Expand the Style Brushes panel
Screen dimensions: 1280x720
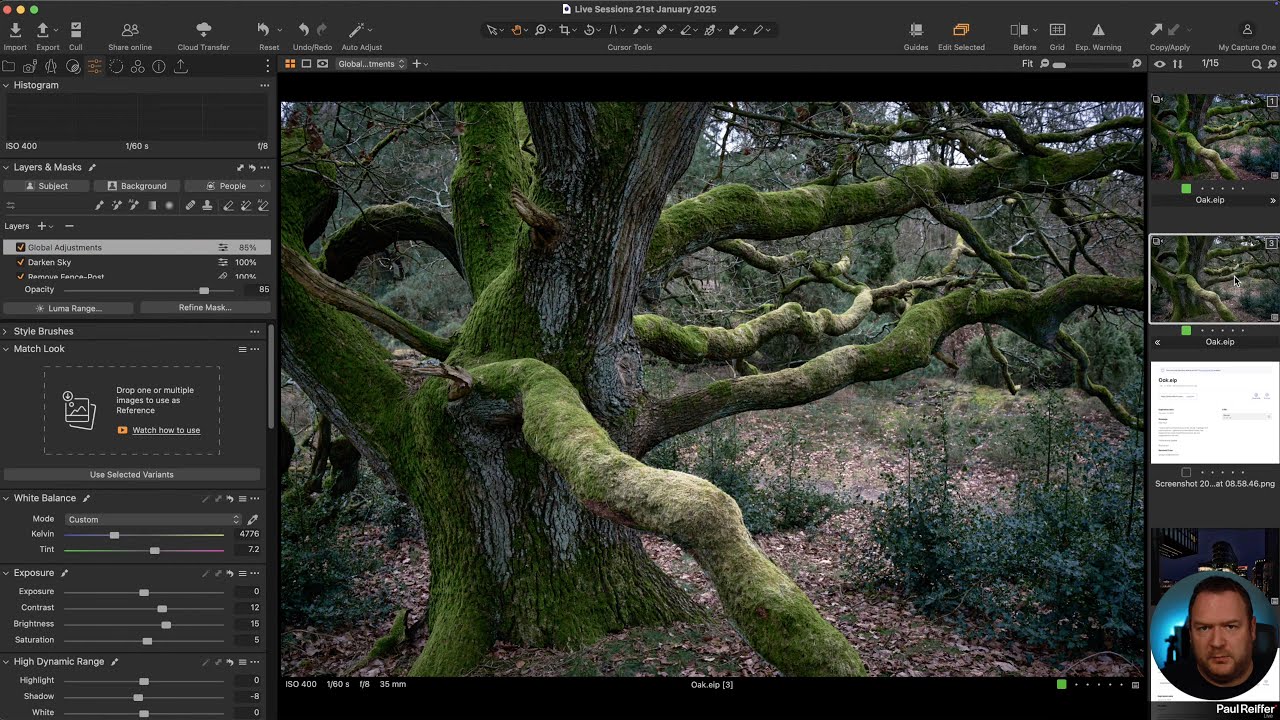pyautogui.click(x=6, y=331)
